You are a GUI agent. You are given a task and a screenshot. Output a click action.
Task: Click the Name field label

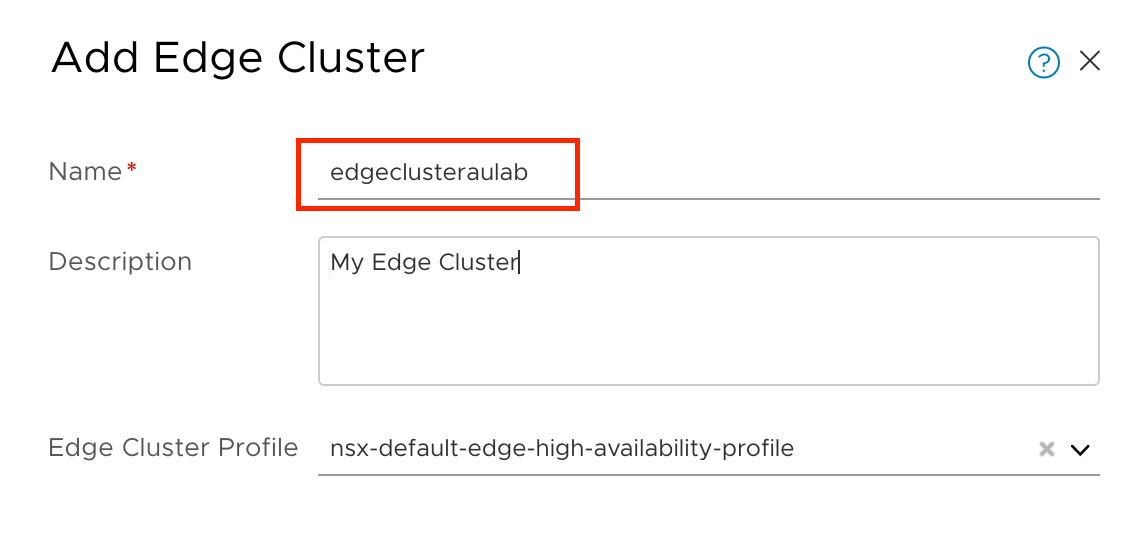85,172
